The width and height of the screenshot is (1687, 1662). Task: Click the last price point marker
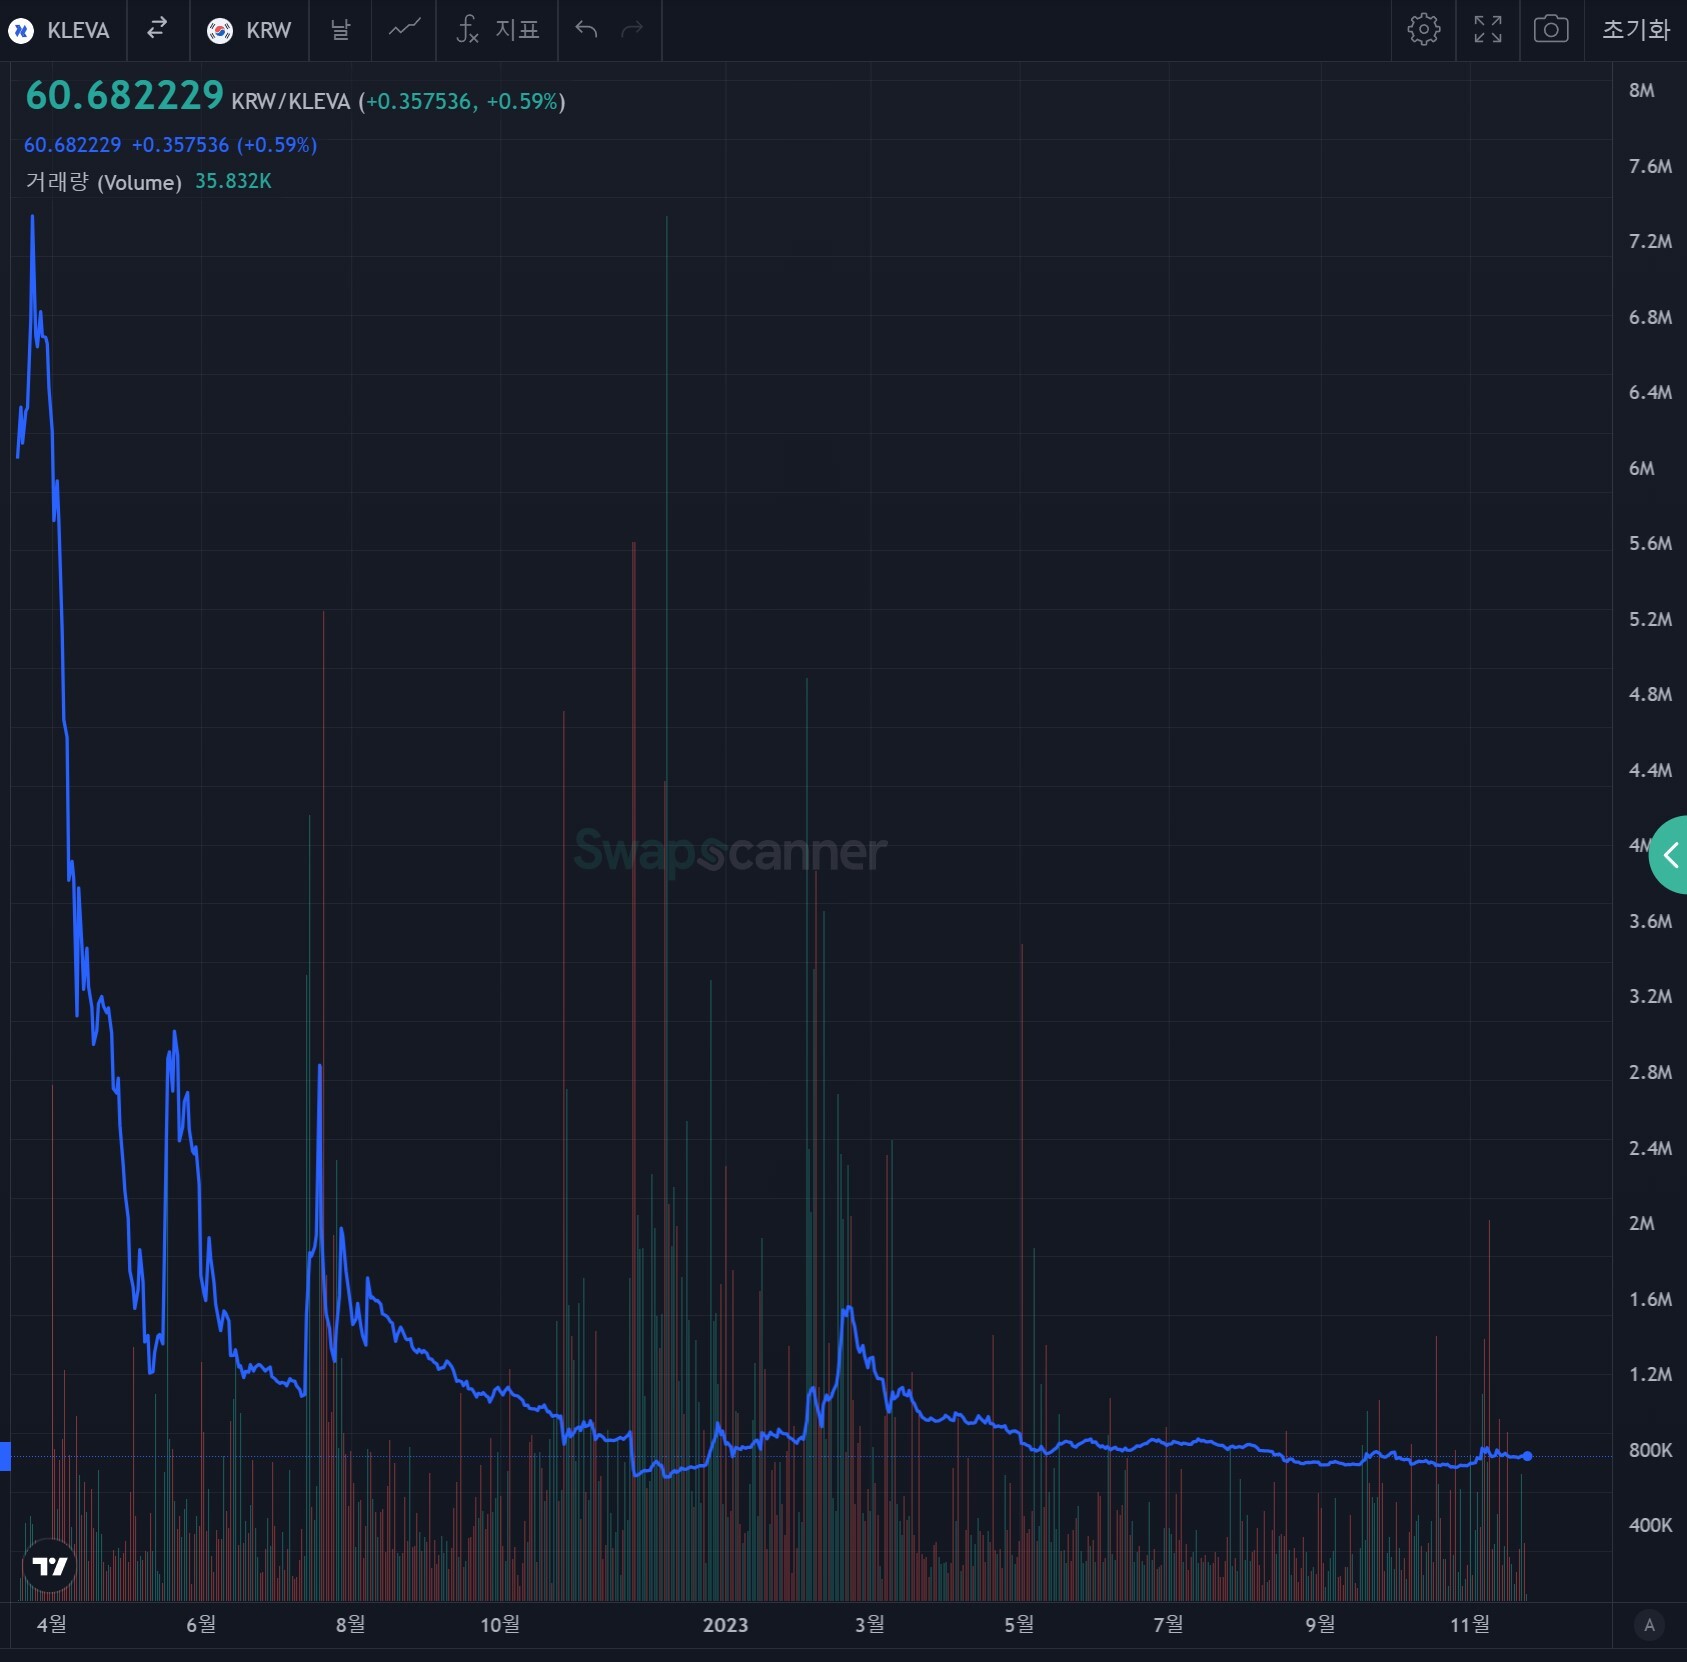point(1527,1456)
